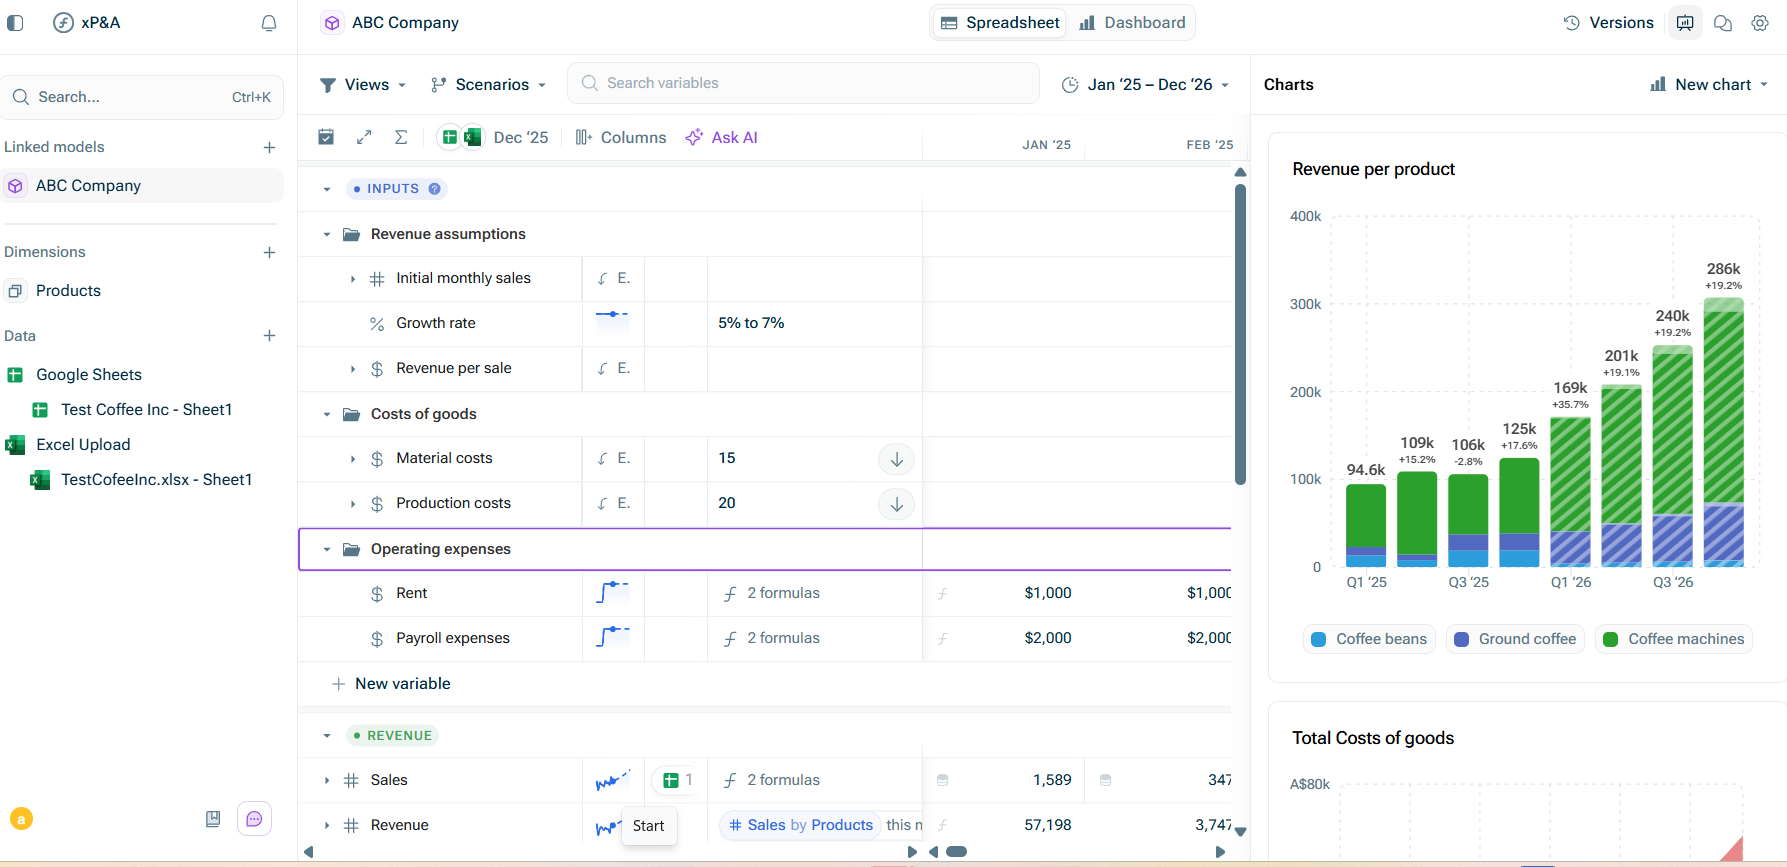Viewport: 1787px width, 867px height.
Task: Click the Search variables field
Action: coord(803,83)
